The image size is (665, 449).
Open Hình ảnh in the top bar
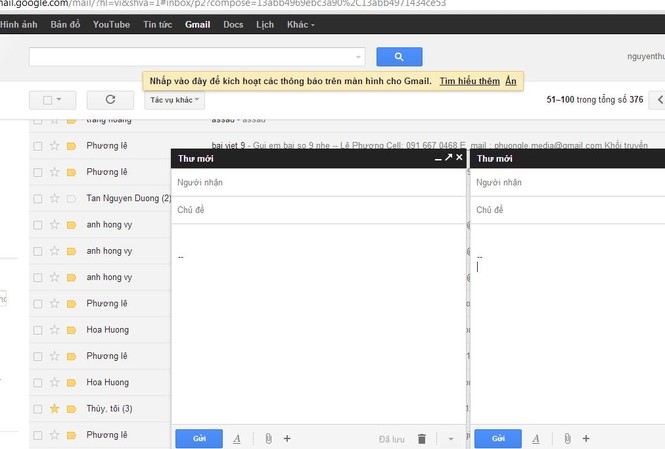[x=19, y=25]
